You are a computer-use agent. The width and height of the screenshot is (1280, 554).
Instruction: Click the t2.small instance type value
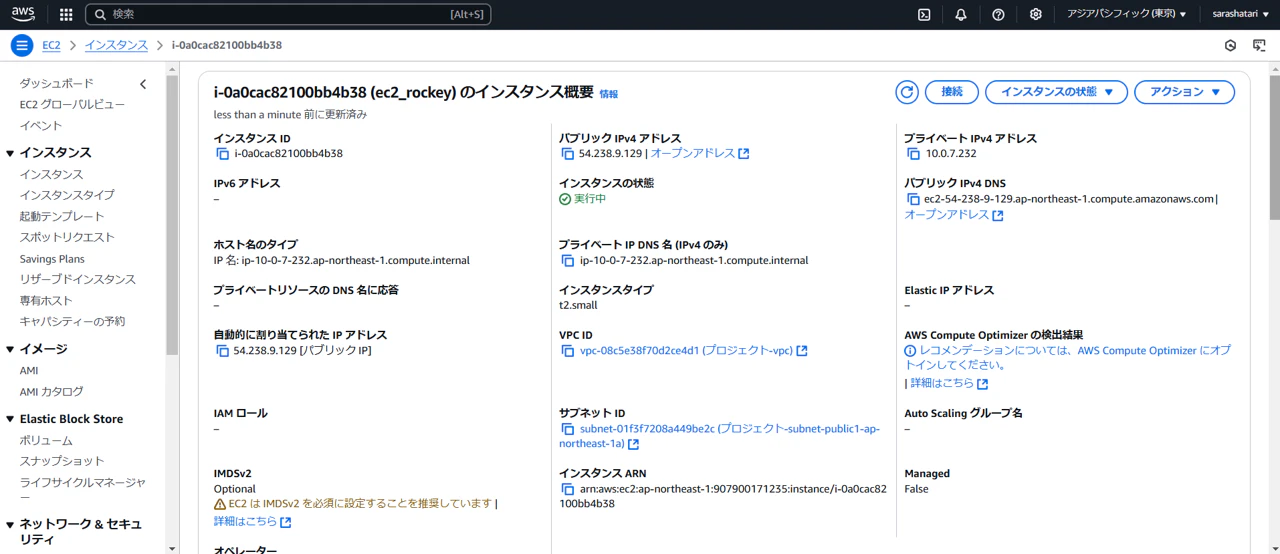coord(578,306)
